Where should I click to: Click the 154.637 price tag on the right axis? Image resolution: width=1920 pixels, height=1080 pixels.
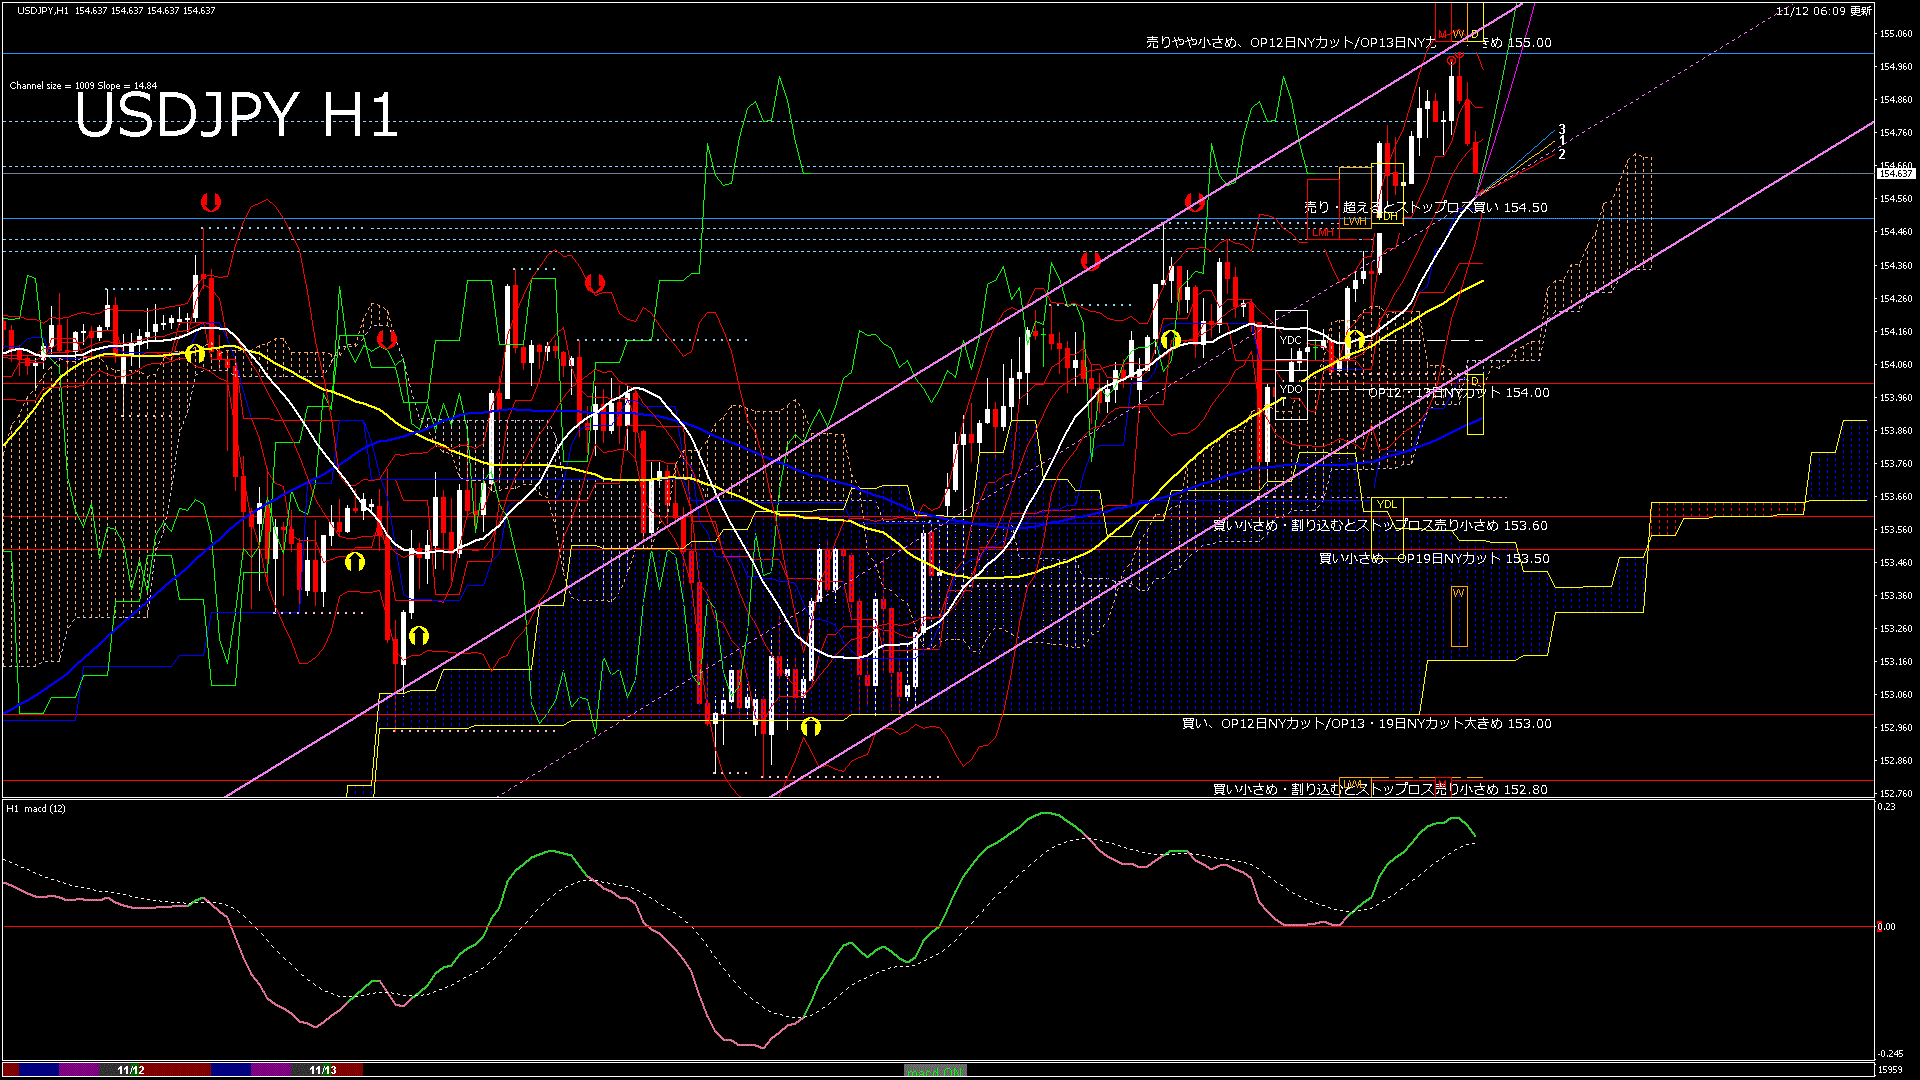pyautogui.click(x=1897, y=171)
